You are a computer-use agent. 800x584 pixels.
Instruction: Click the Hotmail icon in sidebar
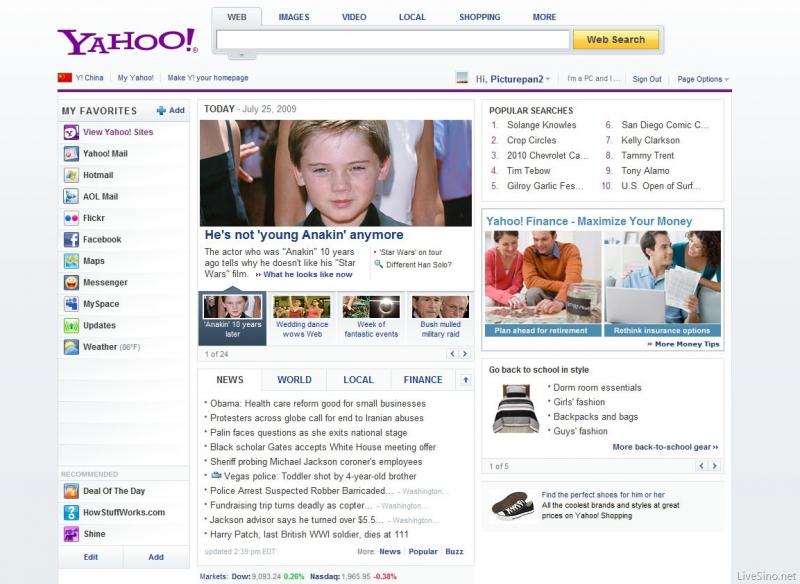(x=71, y=175)
